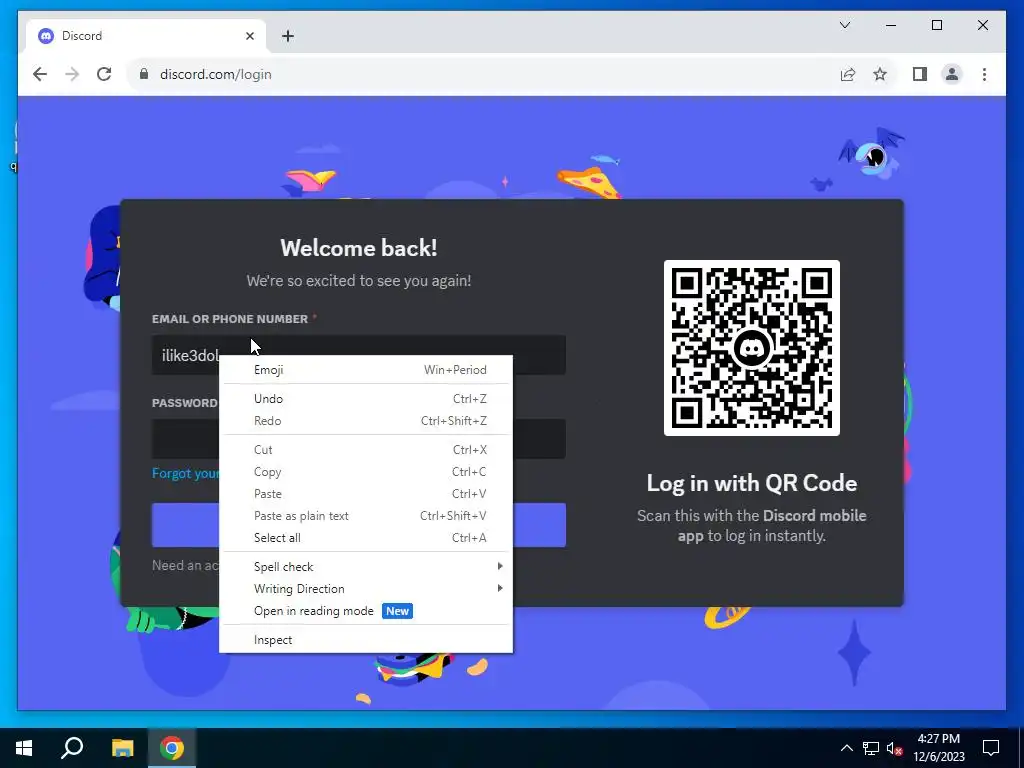Open the Chrome profile avatar
Viewport: 1024px width, 768px height.
[952, 74]
